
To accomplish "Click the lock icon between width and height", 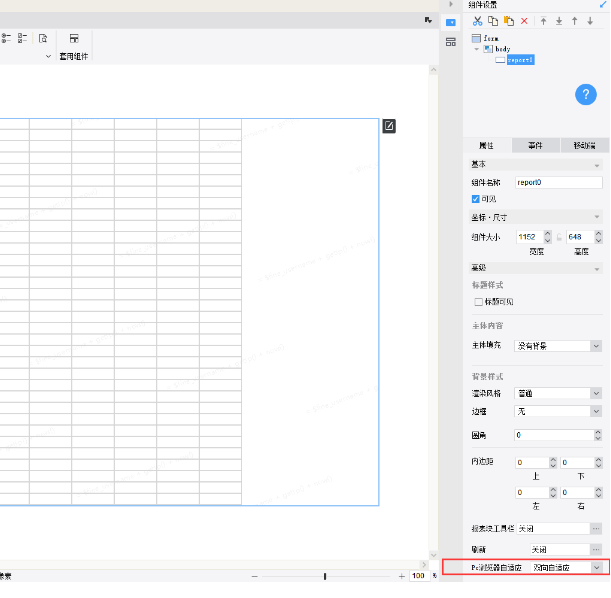I will click(x=559, y=237).
